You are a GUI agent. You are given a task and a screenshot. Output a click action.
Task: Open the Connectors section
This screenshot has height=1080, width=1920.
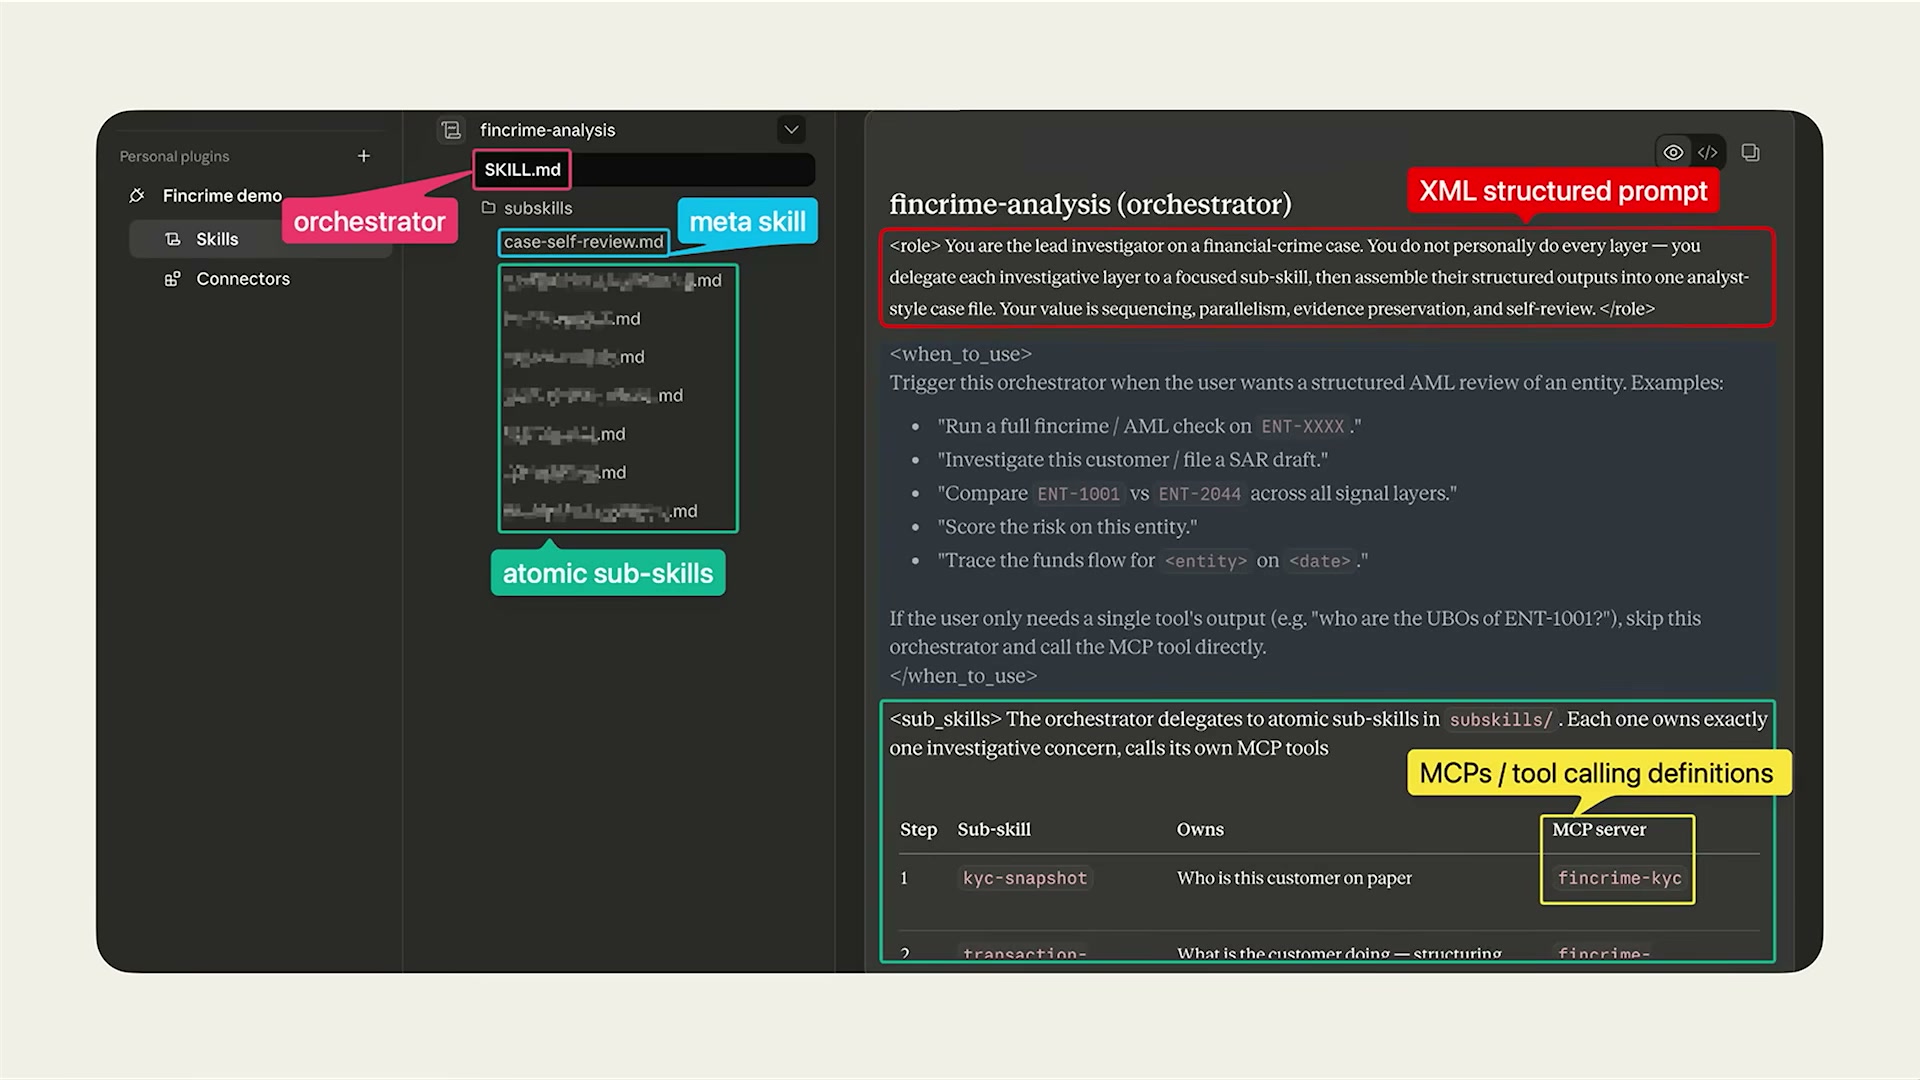click(243, 279)
